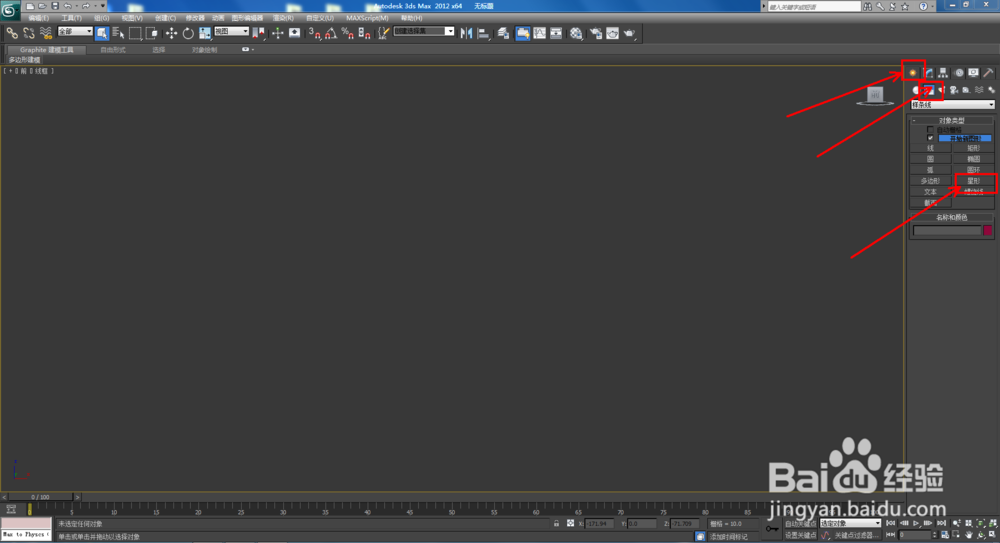1000x543 pixels.
Task: Click the Bind to Space Warp icon
Action: pyautogui.click(x=45, y=33)
